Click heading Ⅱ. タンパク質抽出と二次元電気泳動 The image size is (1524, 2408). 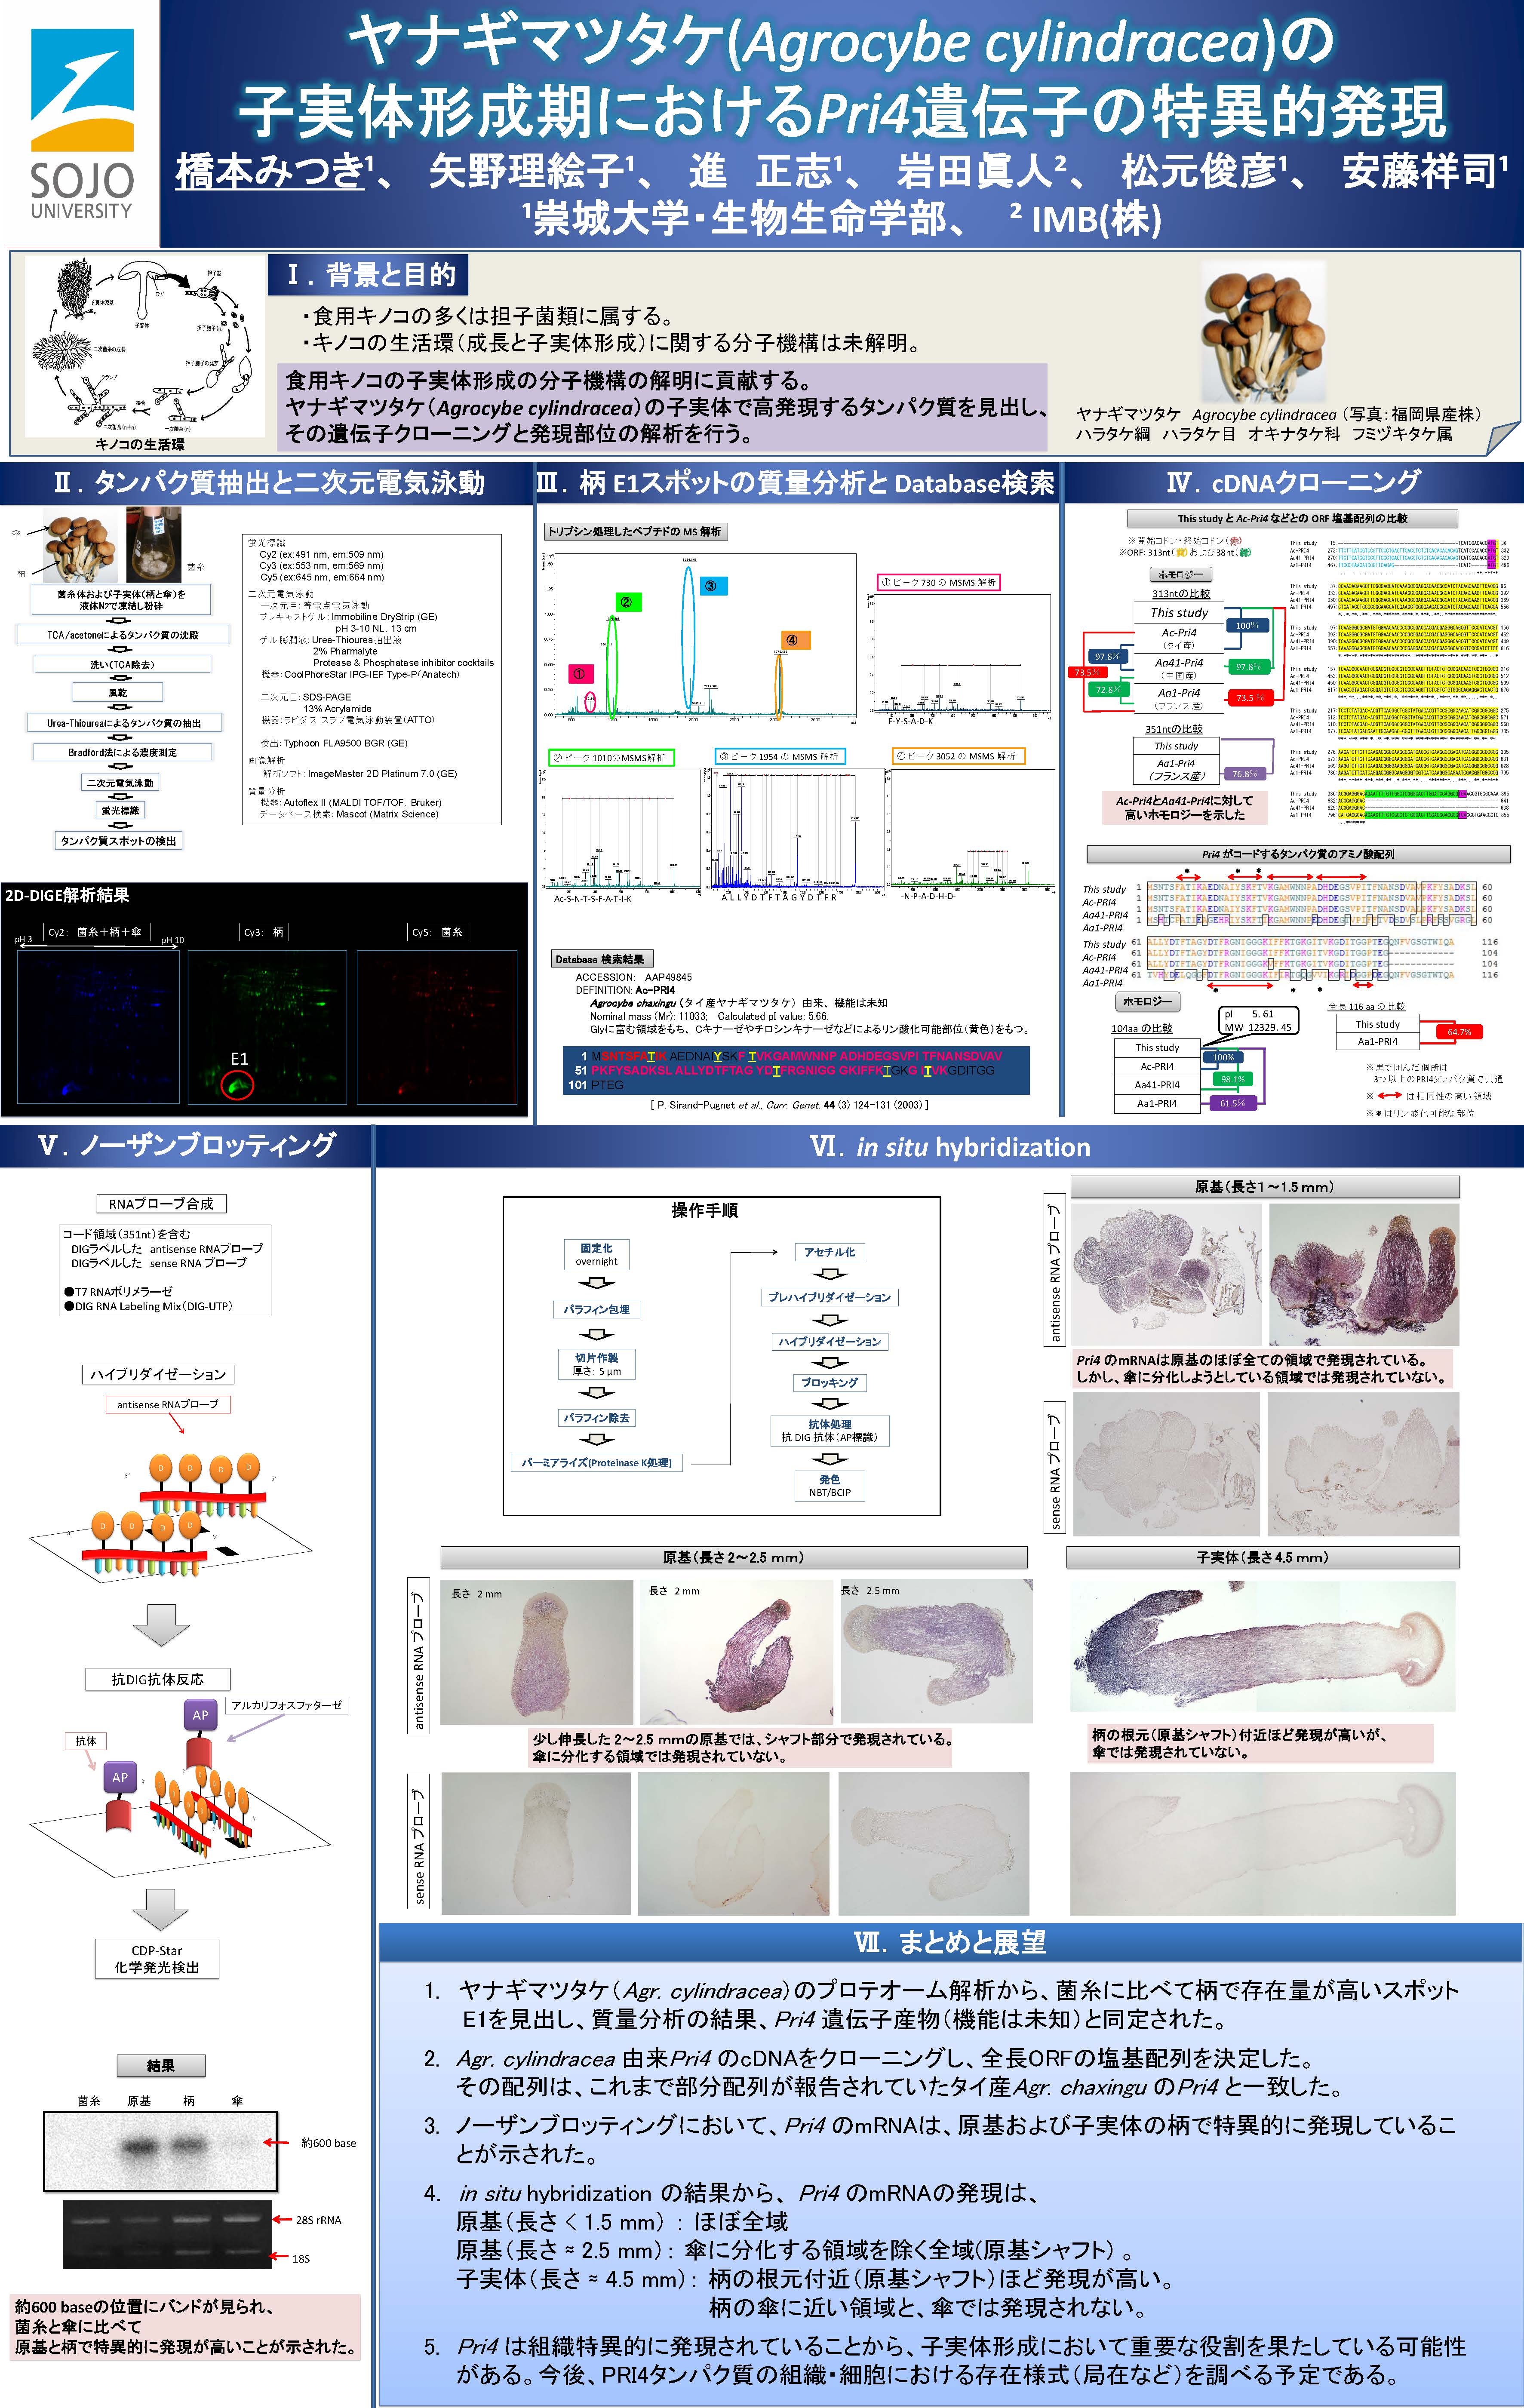pyautogui.click(x=268, y=483)
